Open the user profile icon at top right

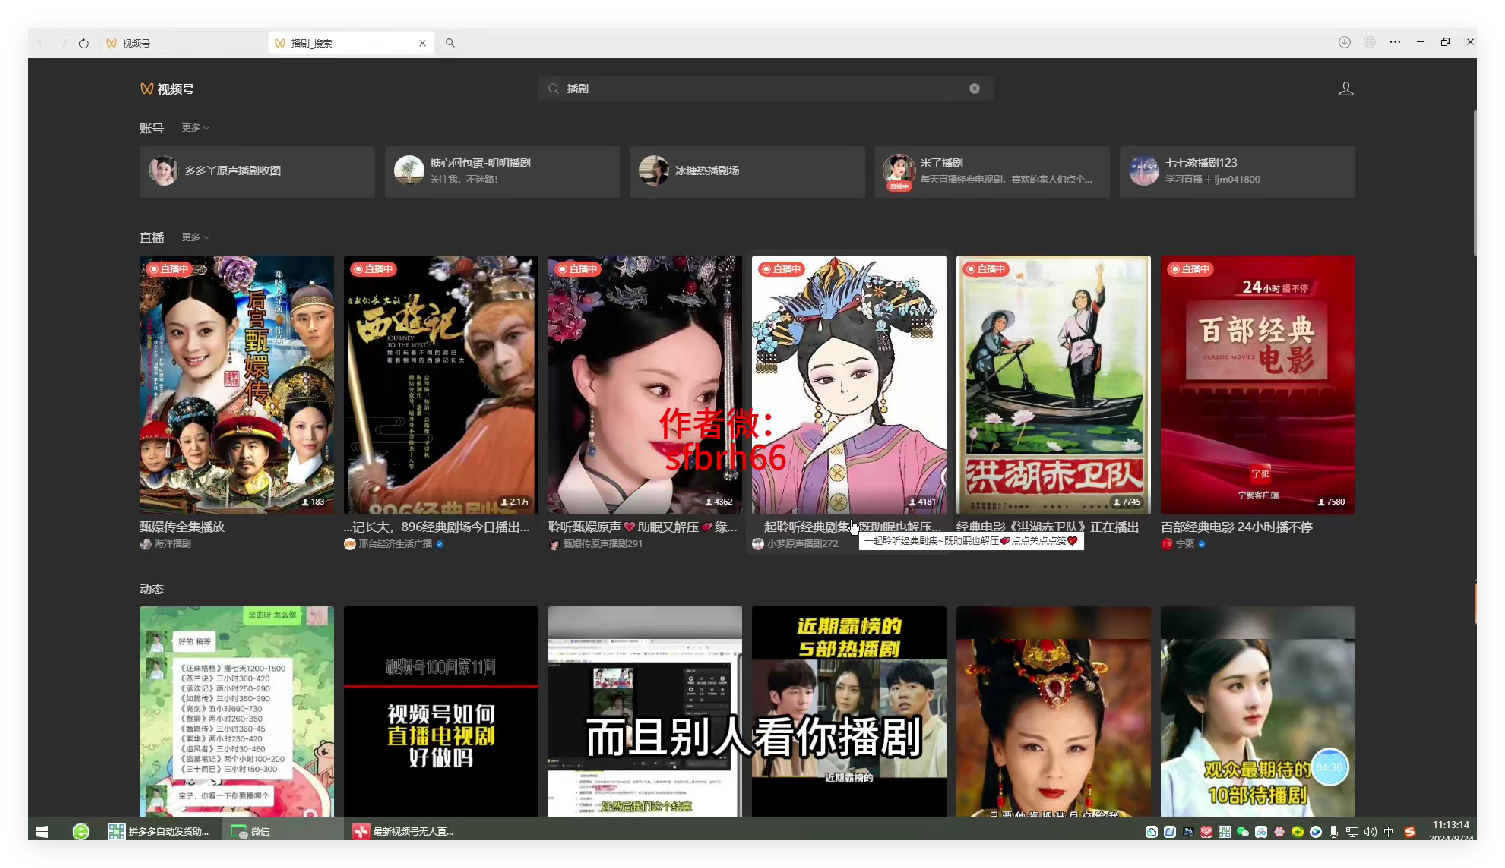(x=1346, y=89)
